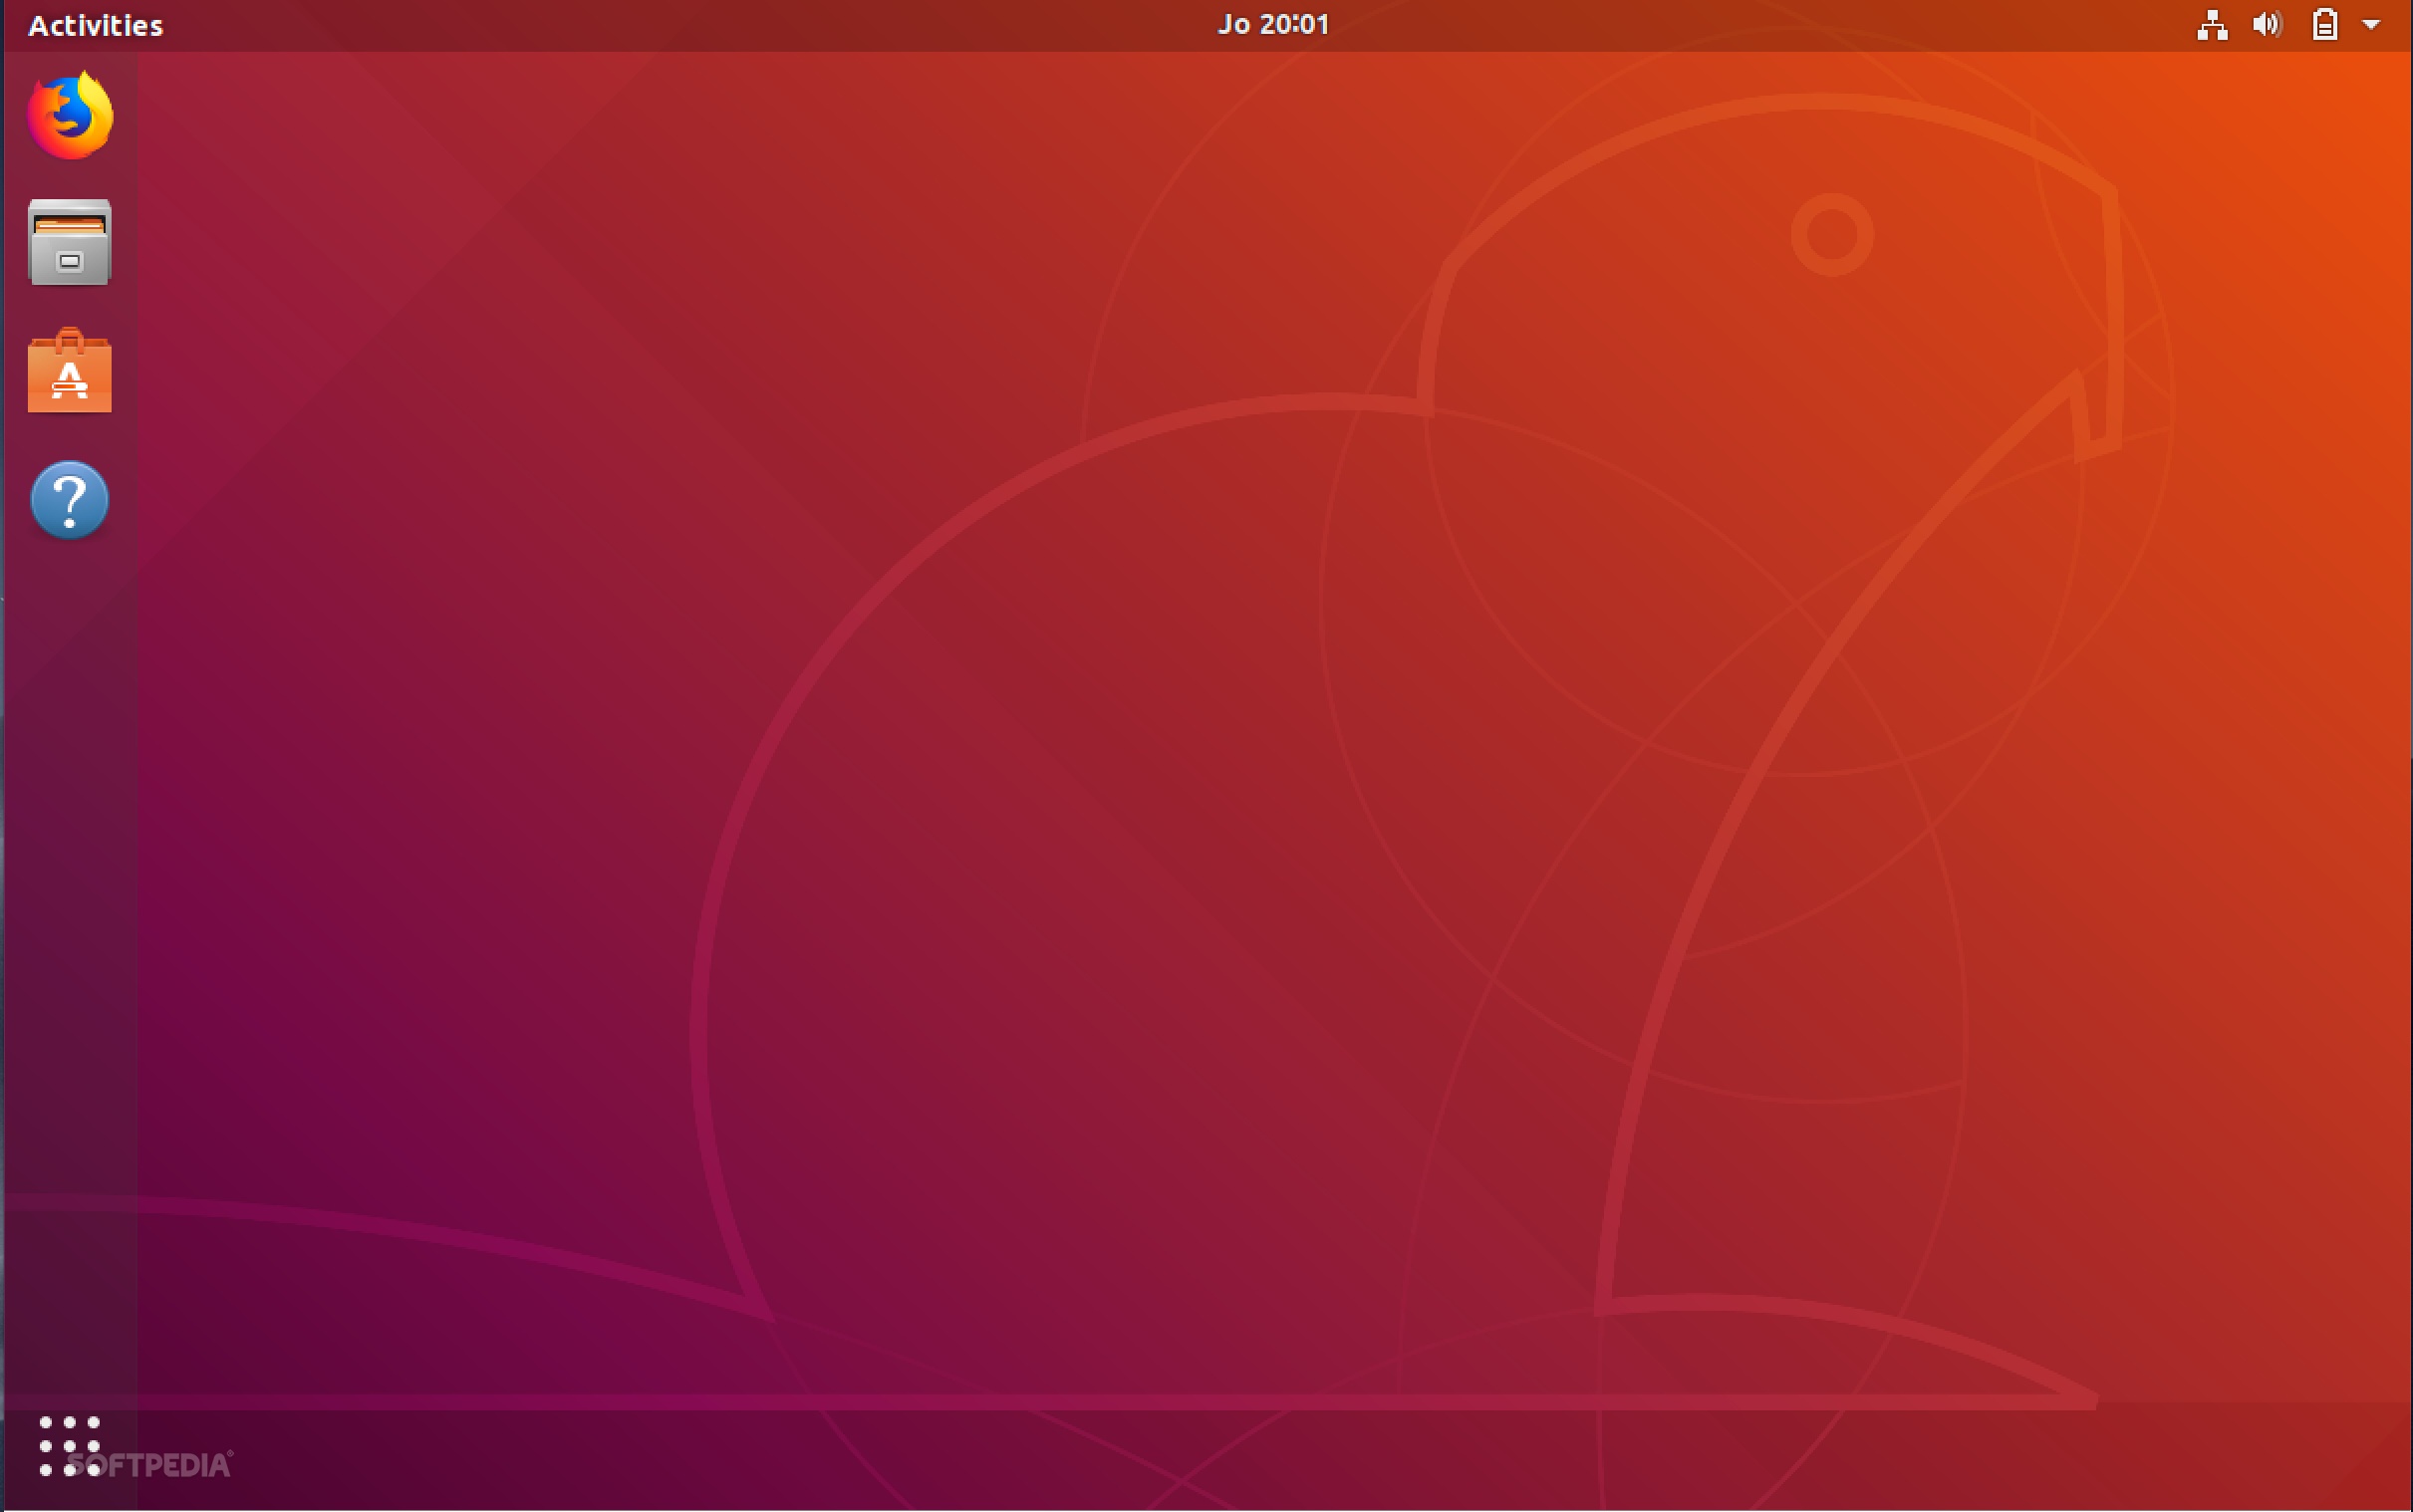2413x1512 pixels.
Task: Open the network connections dropdown
Action: [x=2211, y=24]
